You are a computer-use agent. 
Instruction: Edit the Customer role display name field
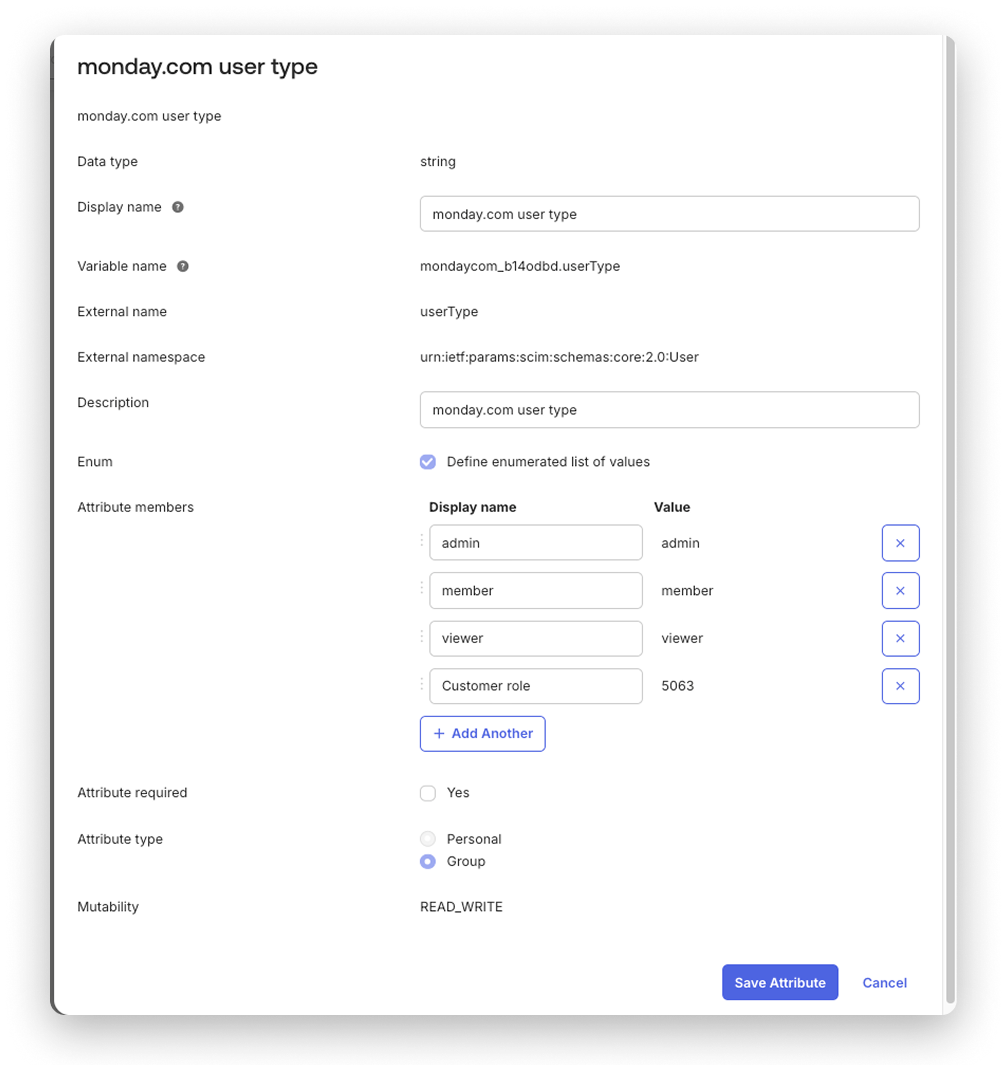point(536,686)
